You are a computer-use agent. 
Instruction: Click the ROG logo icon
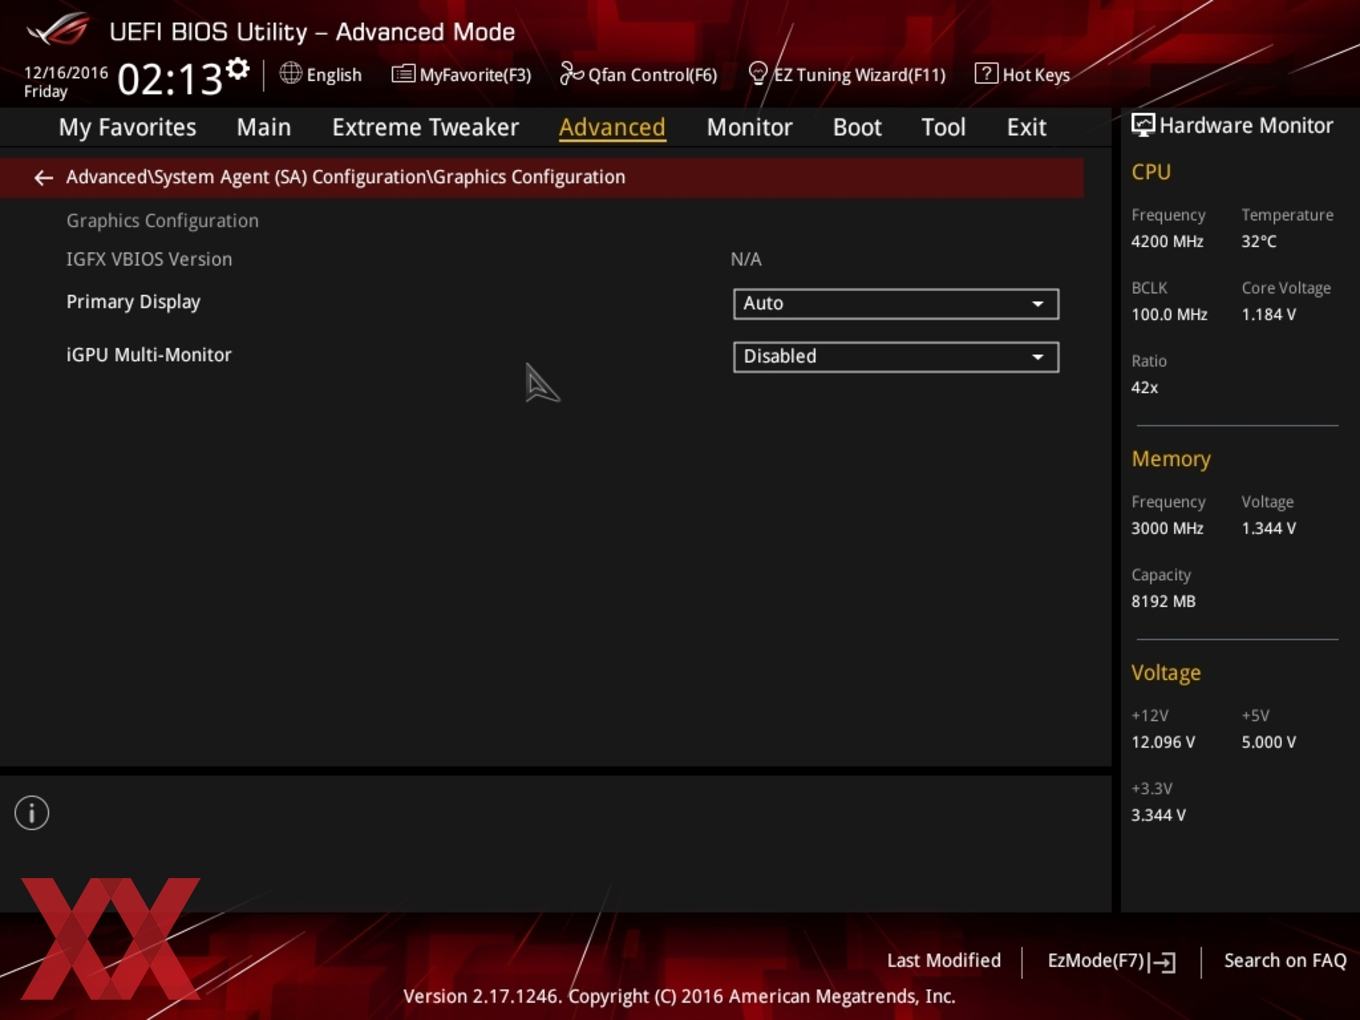(58, 30)
